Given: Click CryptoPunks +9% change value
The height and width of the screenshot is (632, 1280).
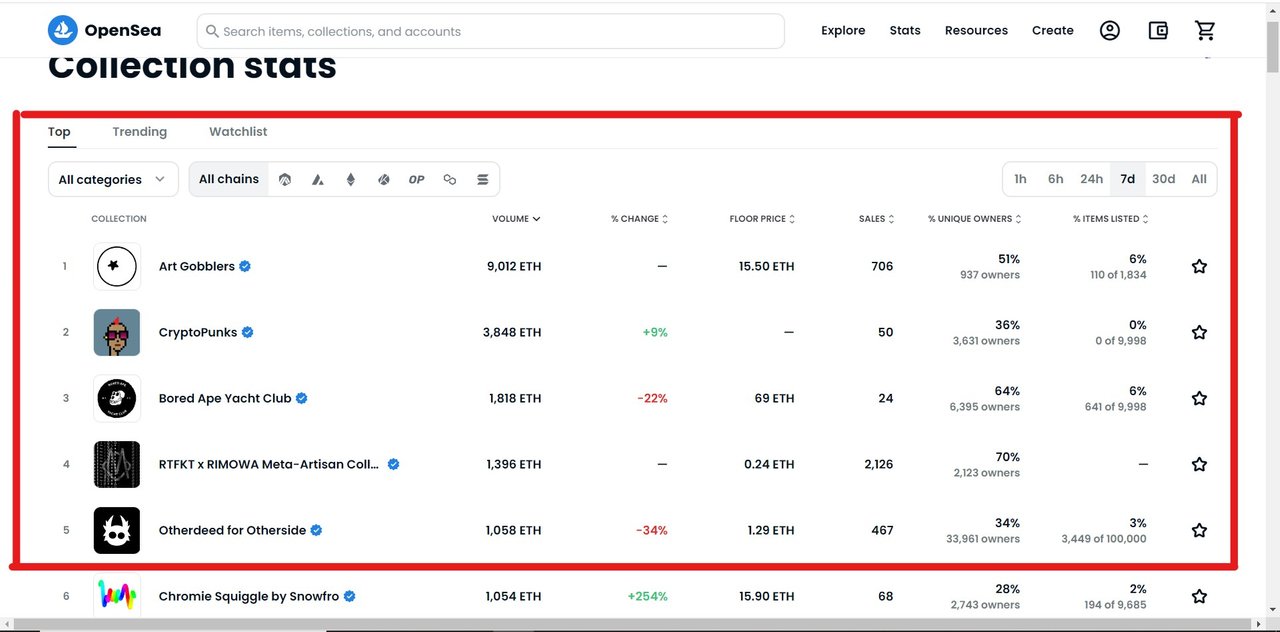Looking at the screenshot, I should (655, 332).
